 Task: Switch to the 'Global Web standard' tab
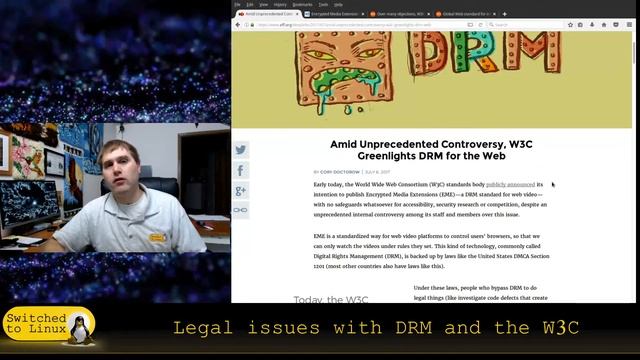[x=465, y=14]
